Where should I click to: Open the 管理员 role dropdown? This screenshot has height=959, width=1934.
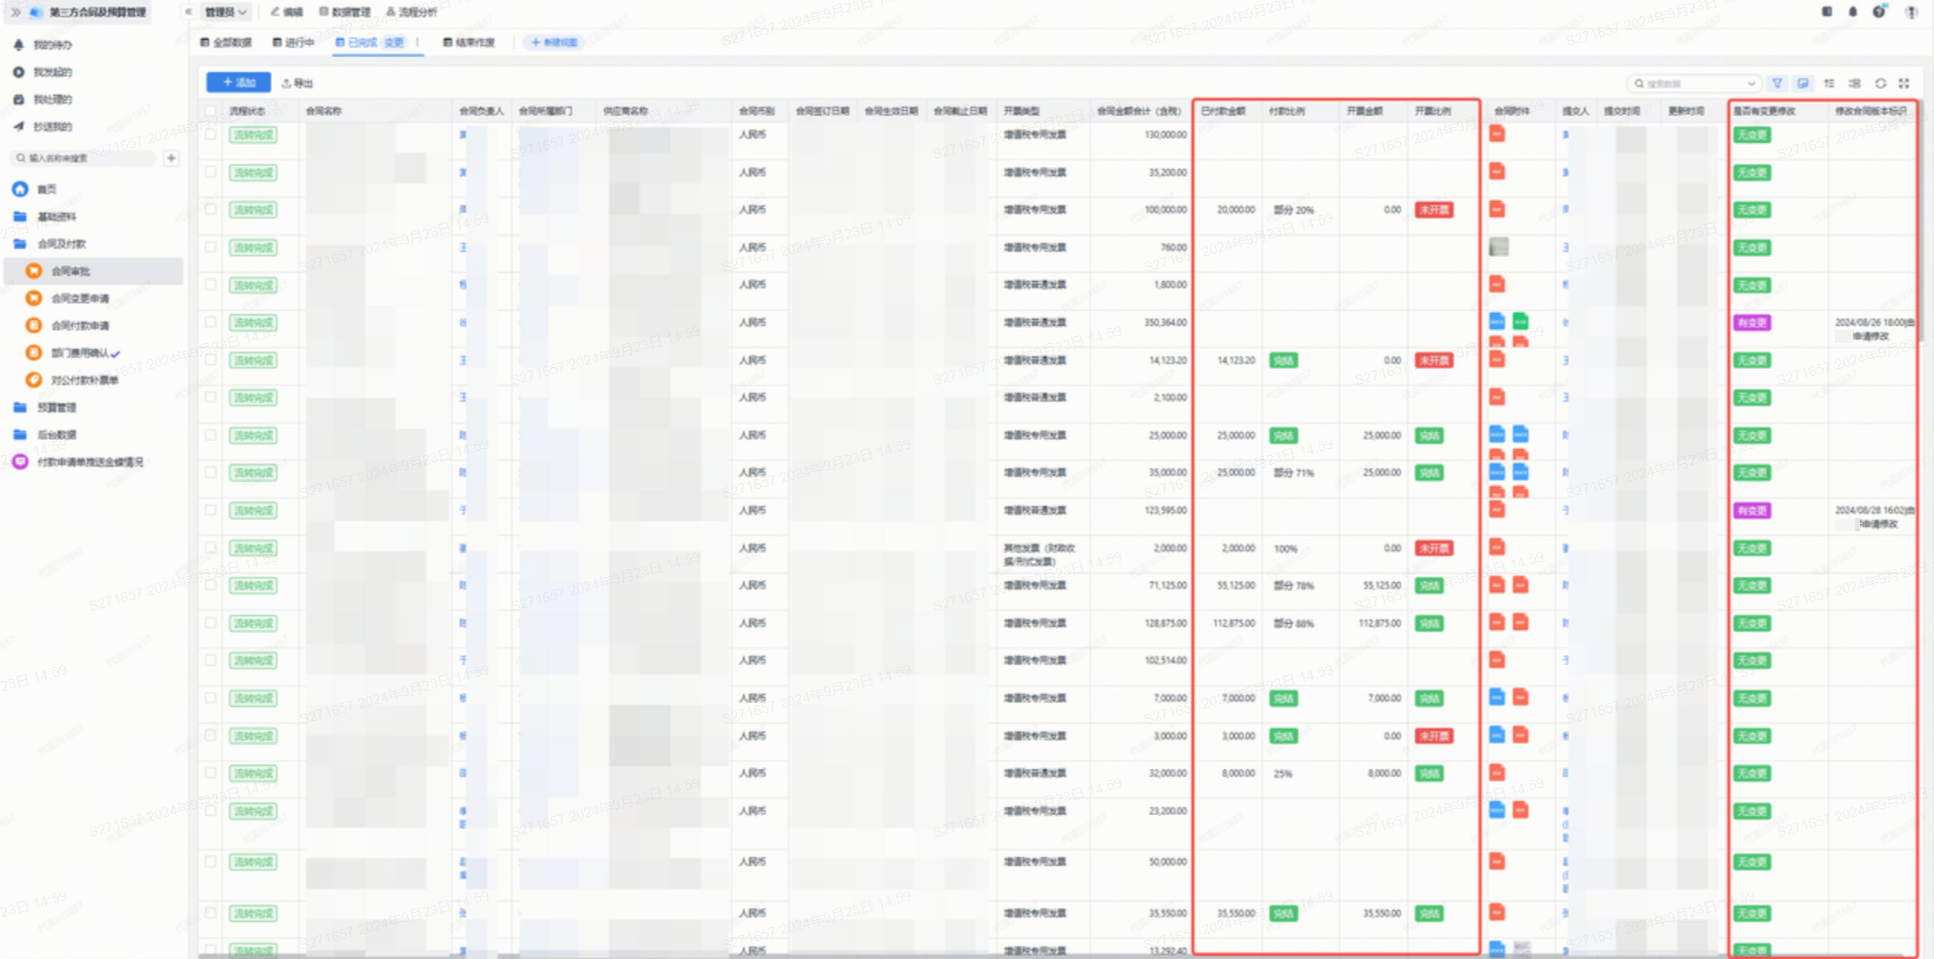[x=225, y=12]
